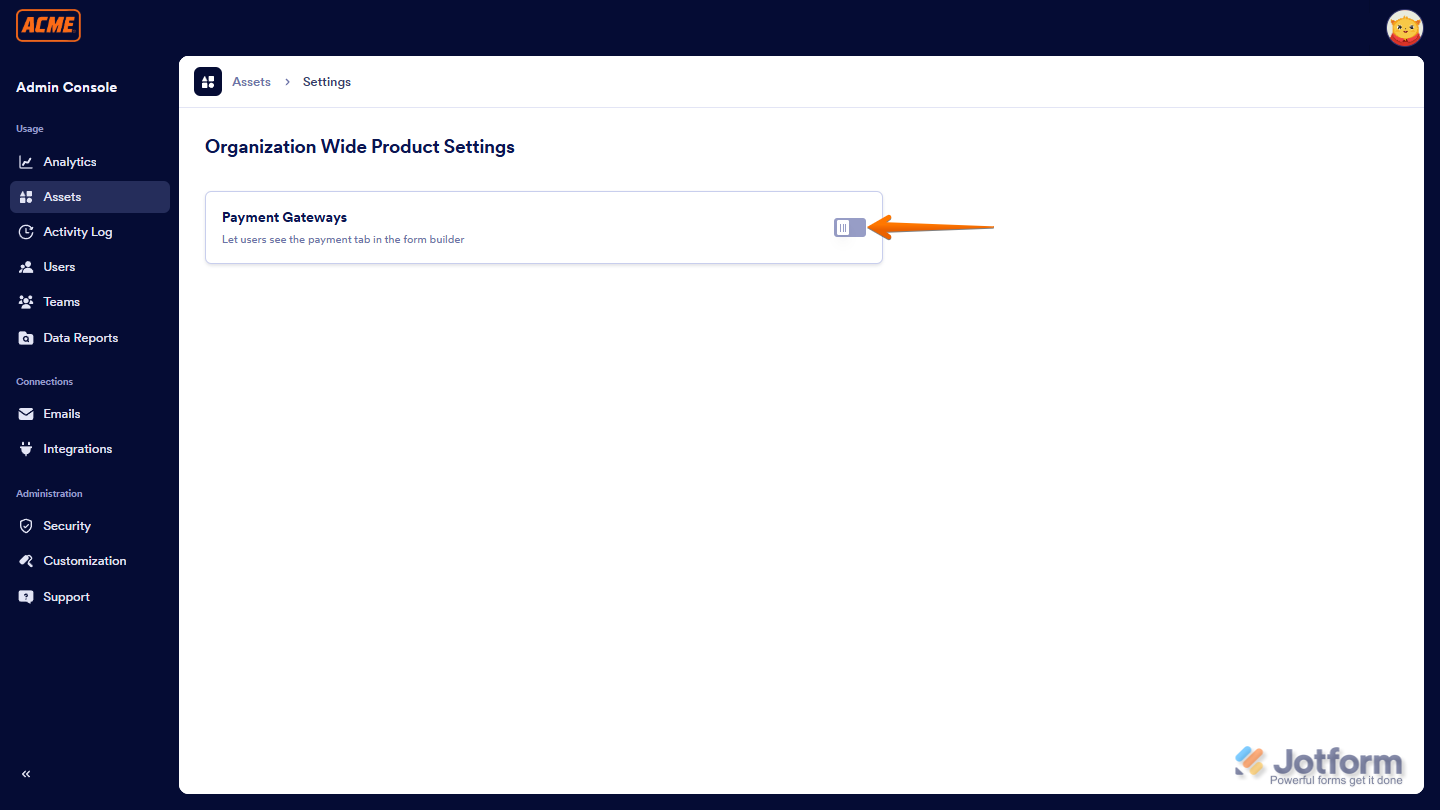Navigate to Settings in the breadcrumb
The width and height of the screenshot is (1440, 810).
[x=326, y=81]
